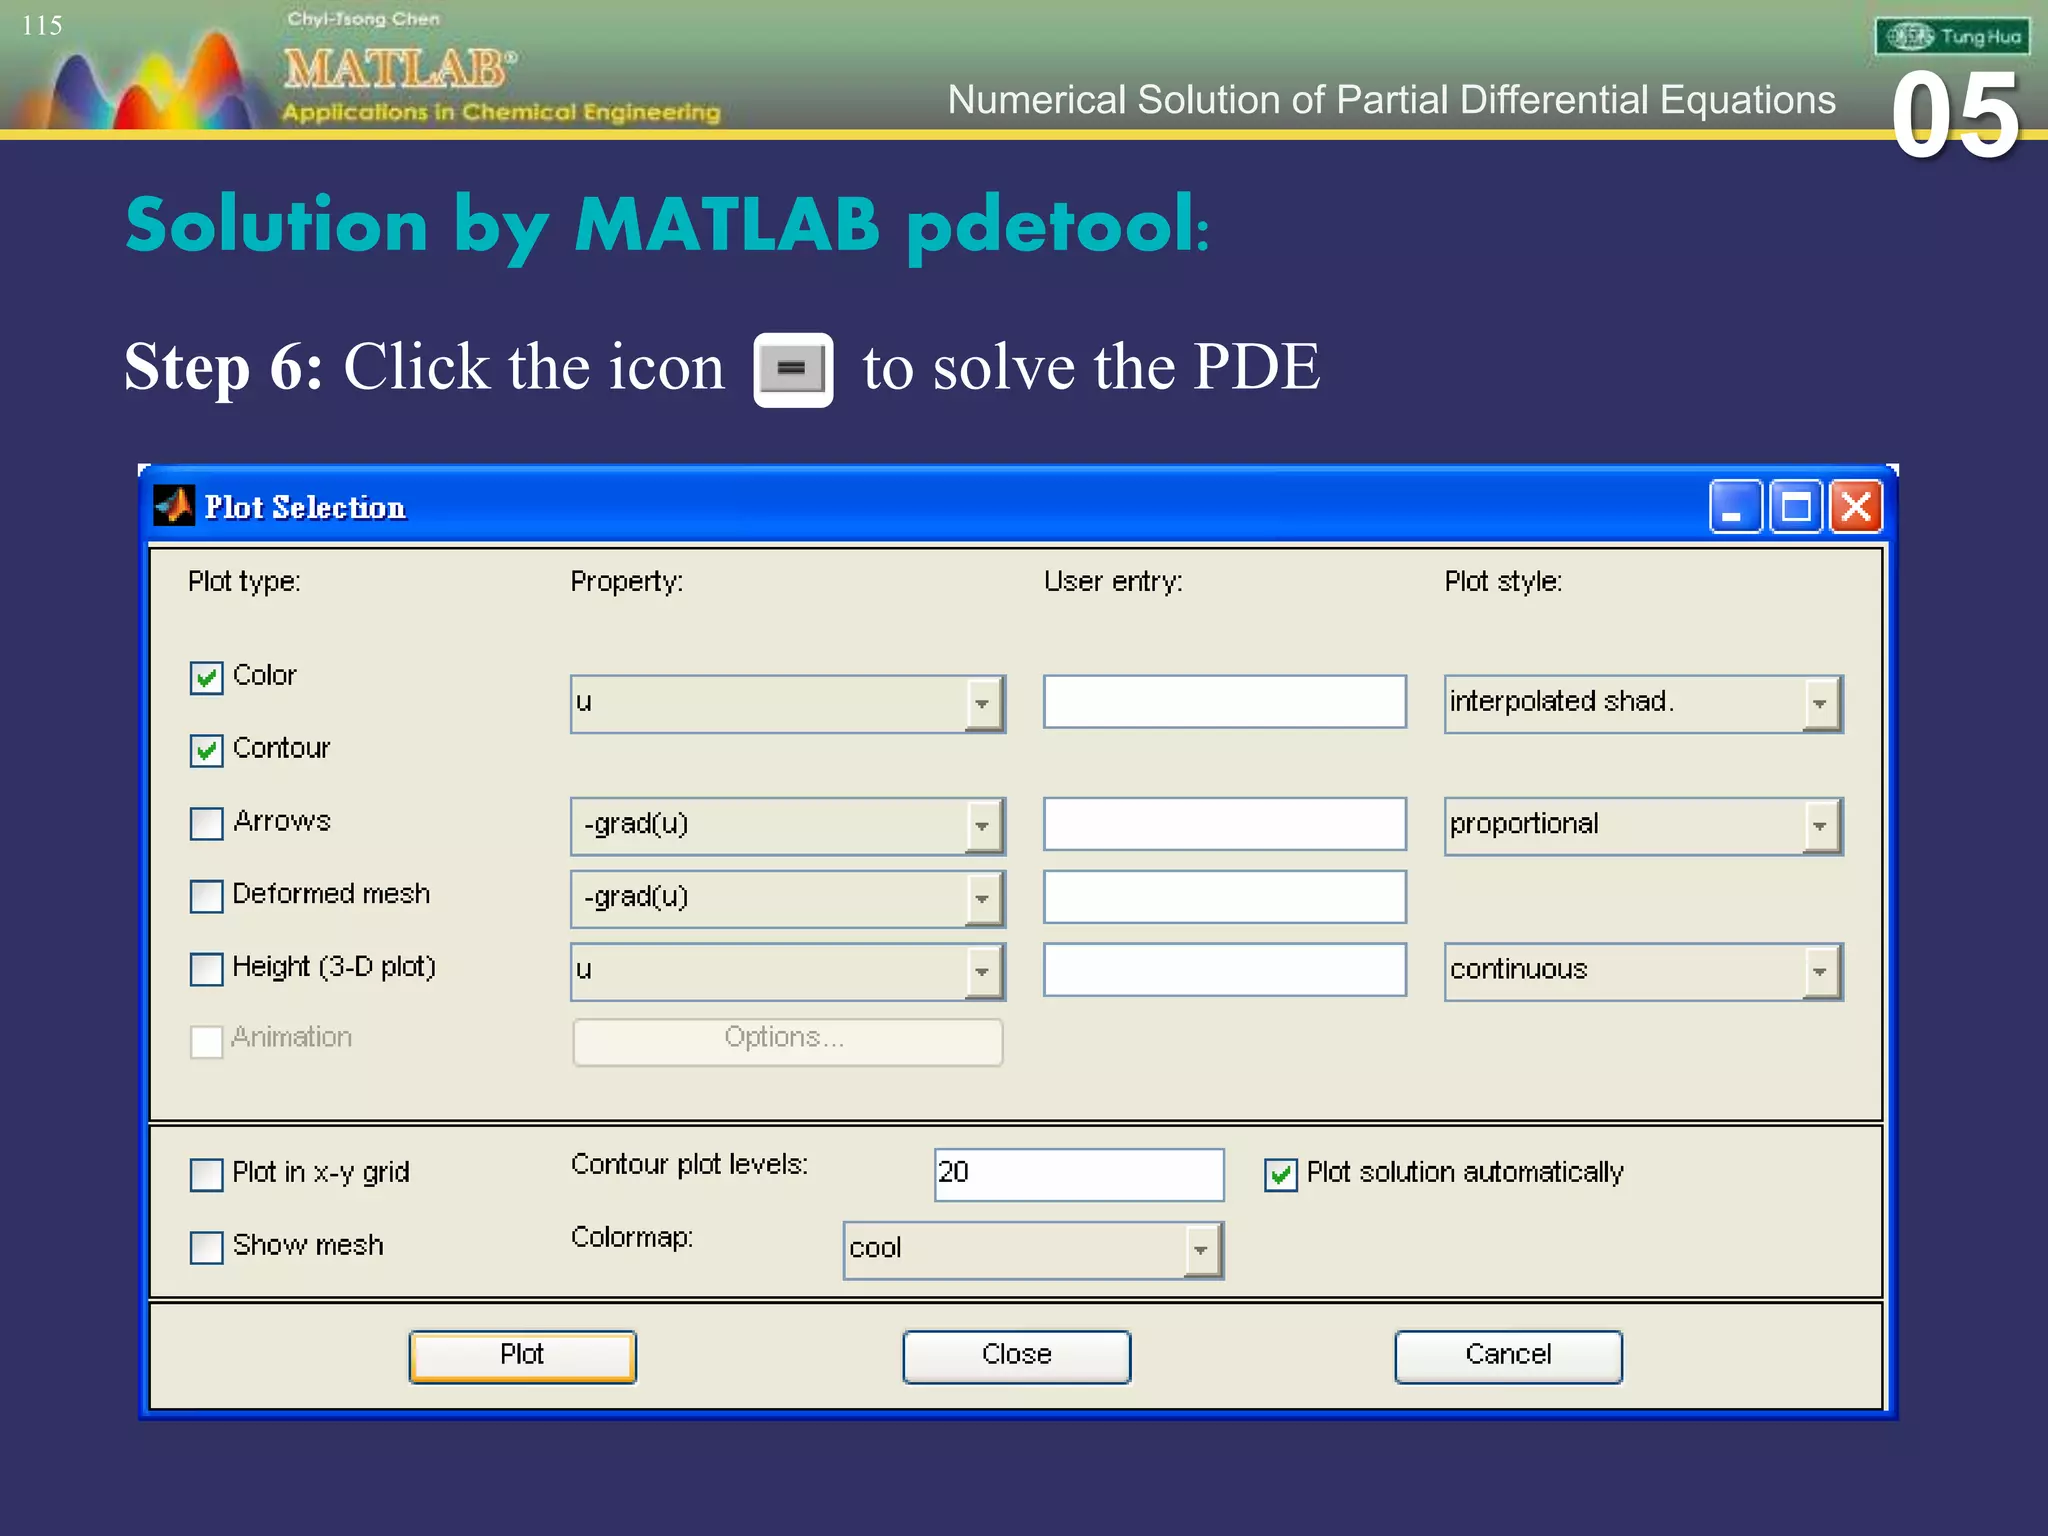Click the Contour plot levels: label
The image size is (2048, 1536).
click(689, 1165)
